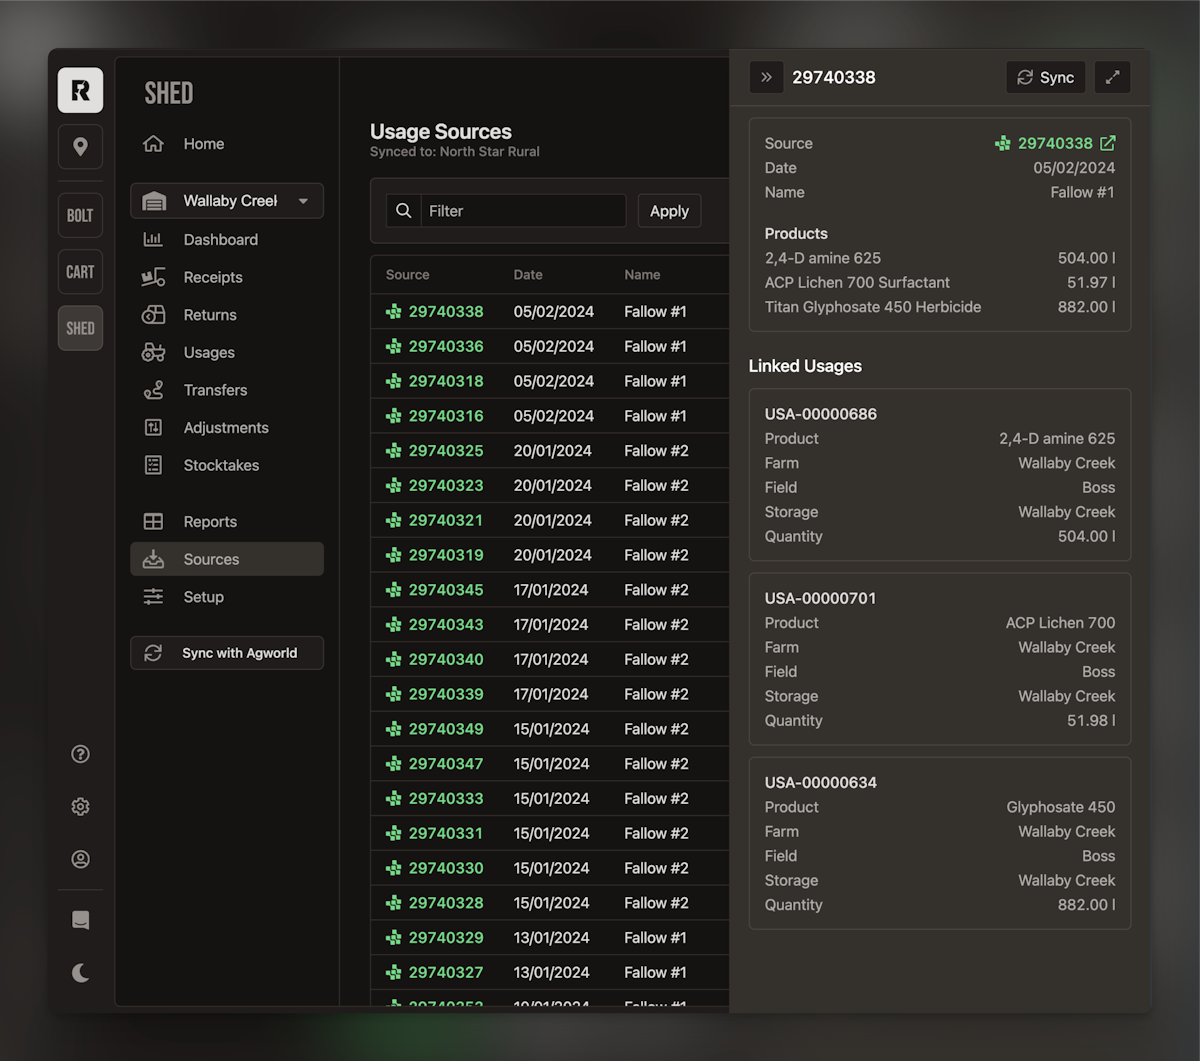
Task: Open external link icon next to source 29740338
Action: point(1108,143)
